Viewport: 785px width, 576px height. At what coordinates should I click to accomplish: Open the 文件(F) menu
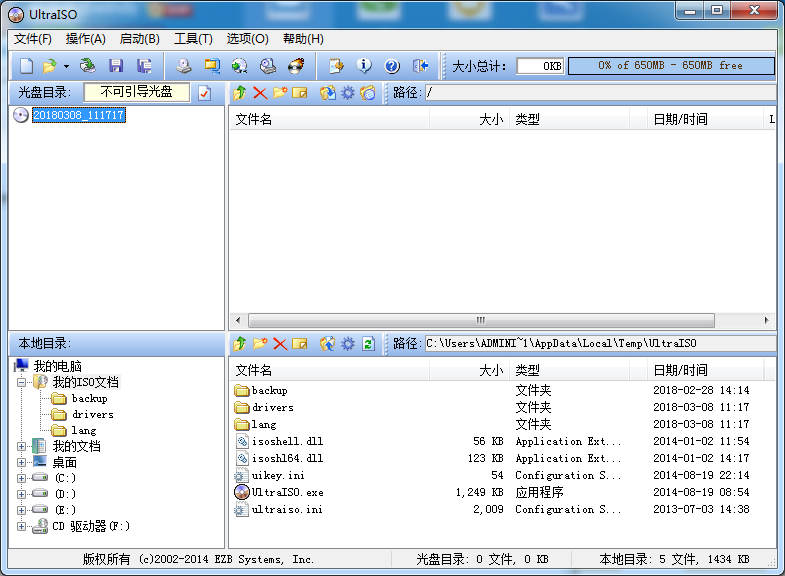tap(33, 39)
